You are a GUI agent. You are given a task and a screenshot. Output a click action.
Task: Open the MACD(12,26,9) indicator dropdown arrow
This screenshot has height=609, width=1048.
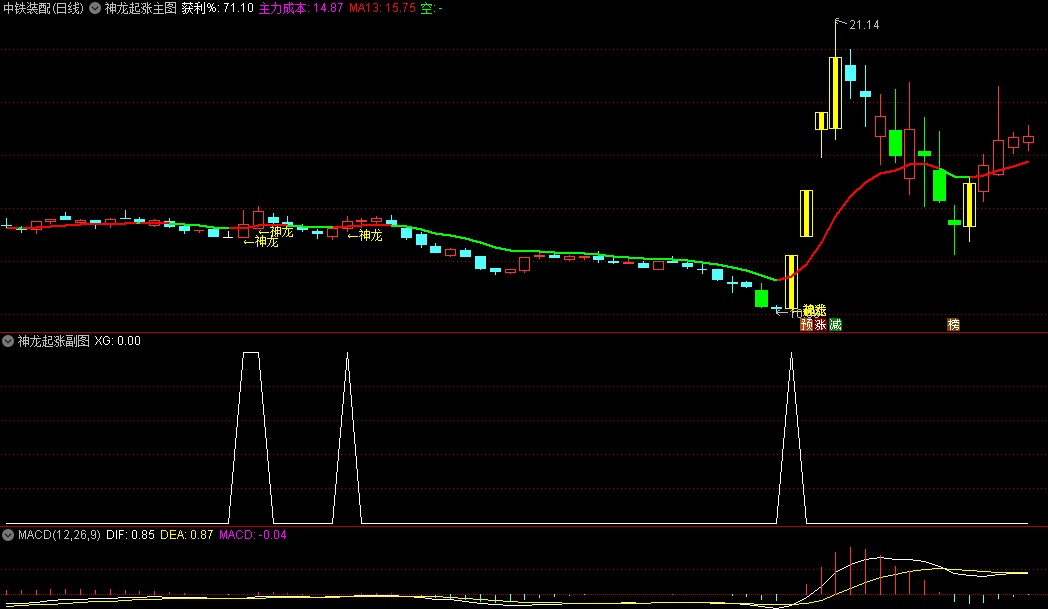[8, 535]
